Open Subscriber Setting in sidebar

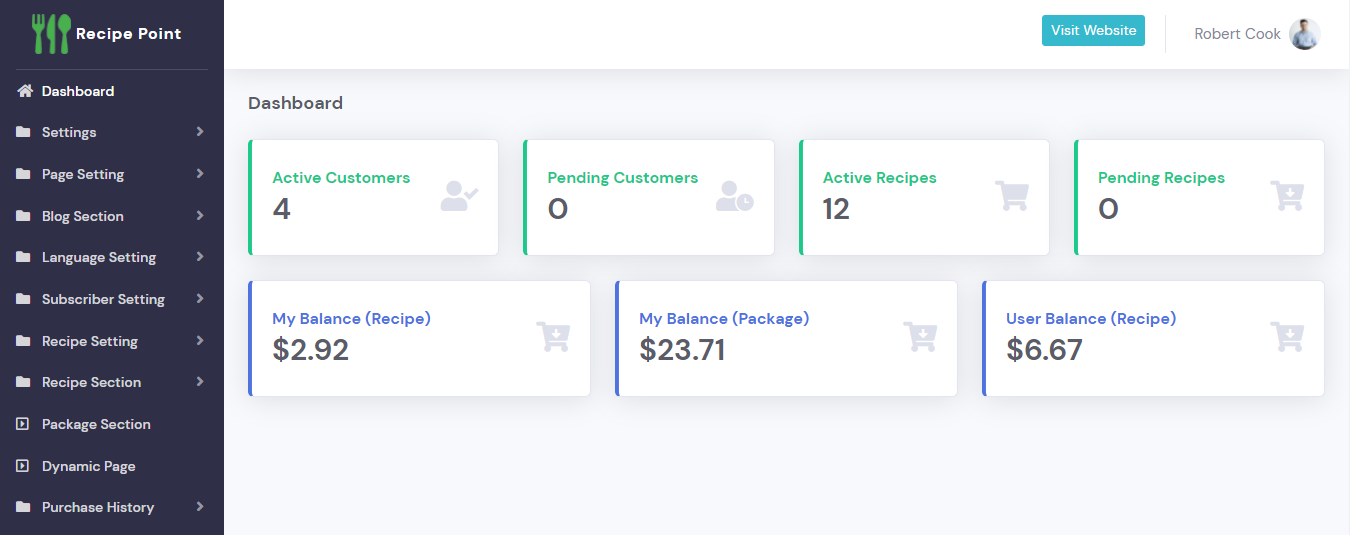(103, 299)
